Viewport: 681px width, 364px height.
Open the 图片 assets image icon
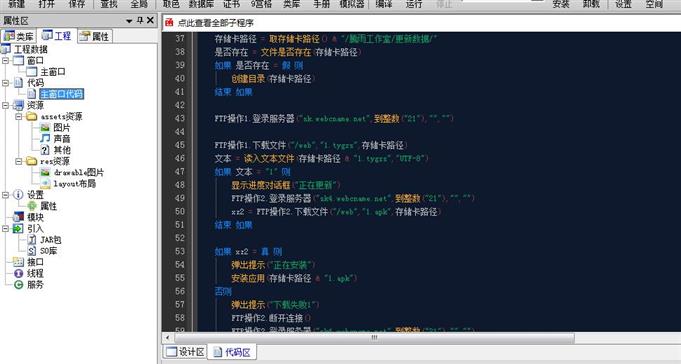[x=45, y=127]
